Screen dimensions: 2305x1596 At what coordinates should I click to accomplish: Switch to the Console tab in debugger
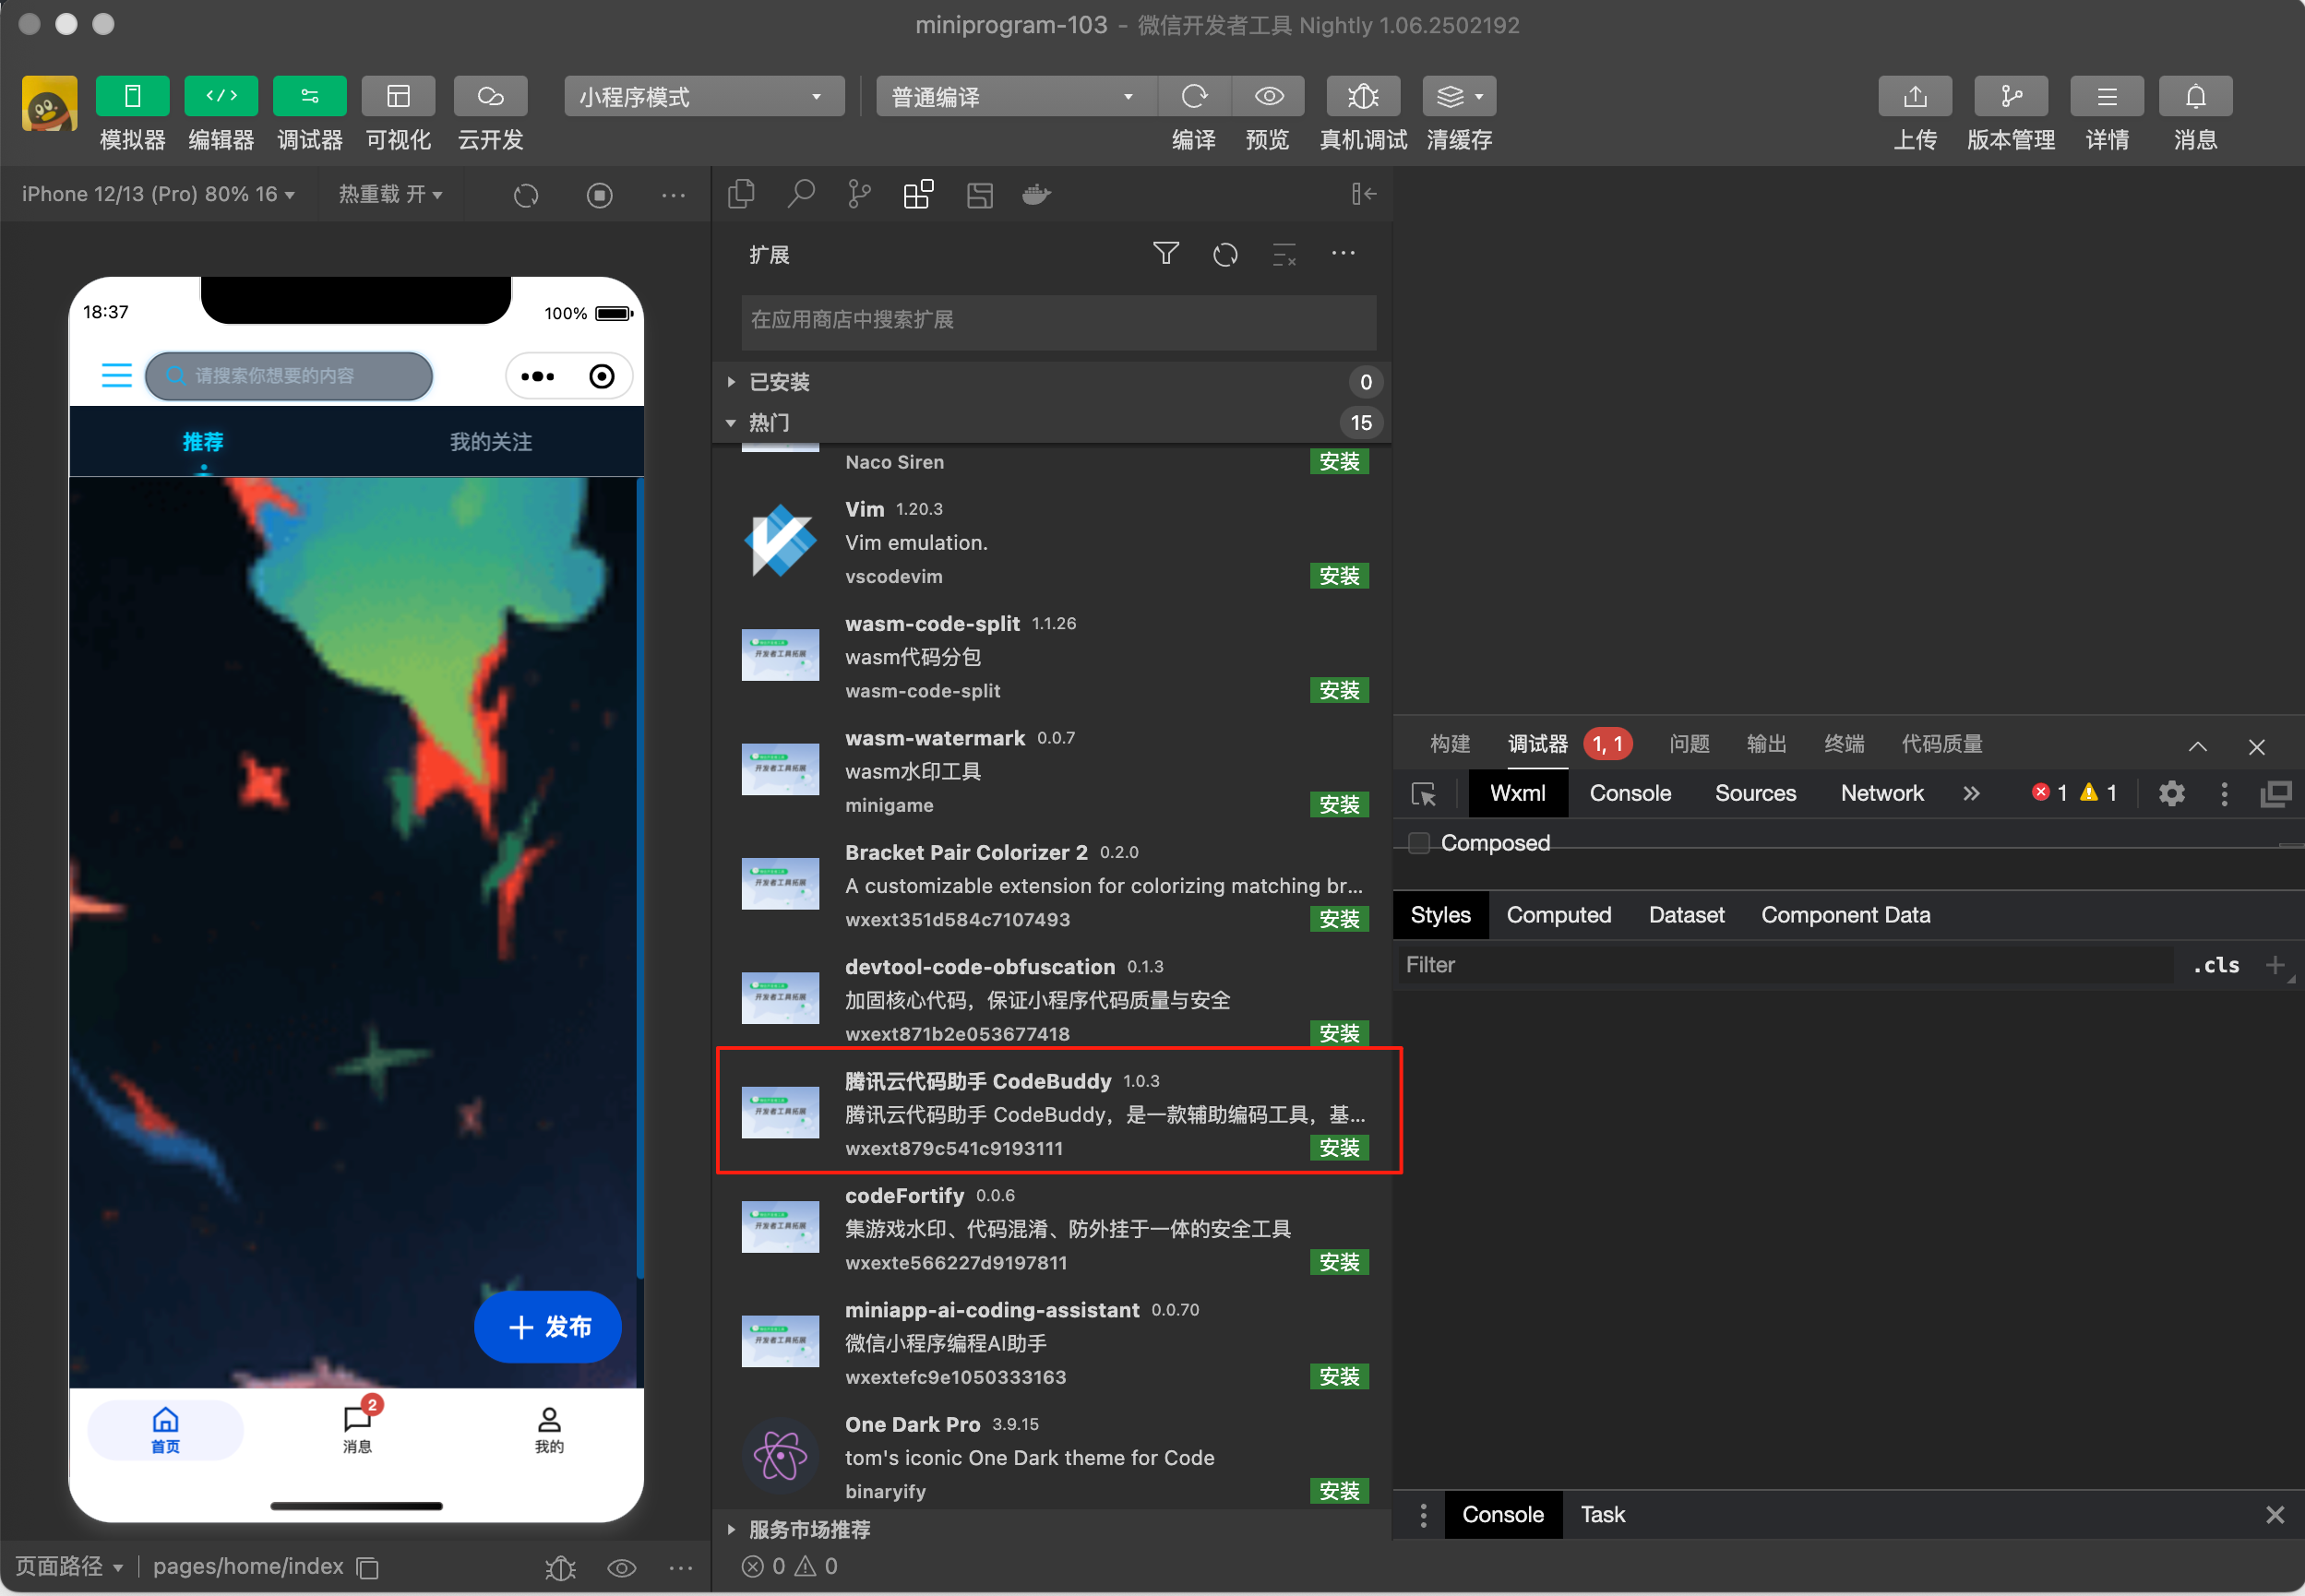click(x=1630, y=793)
